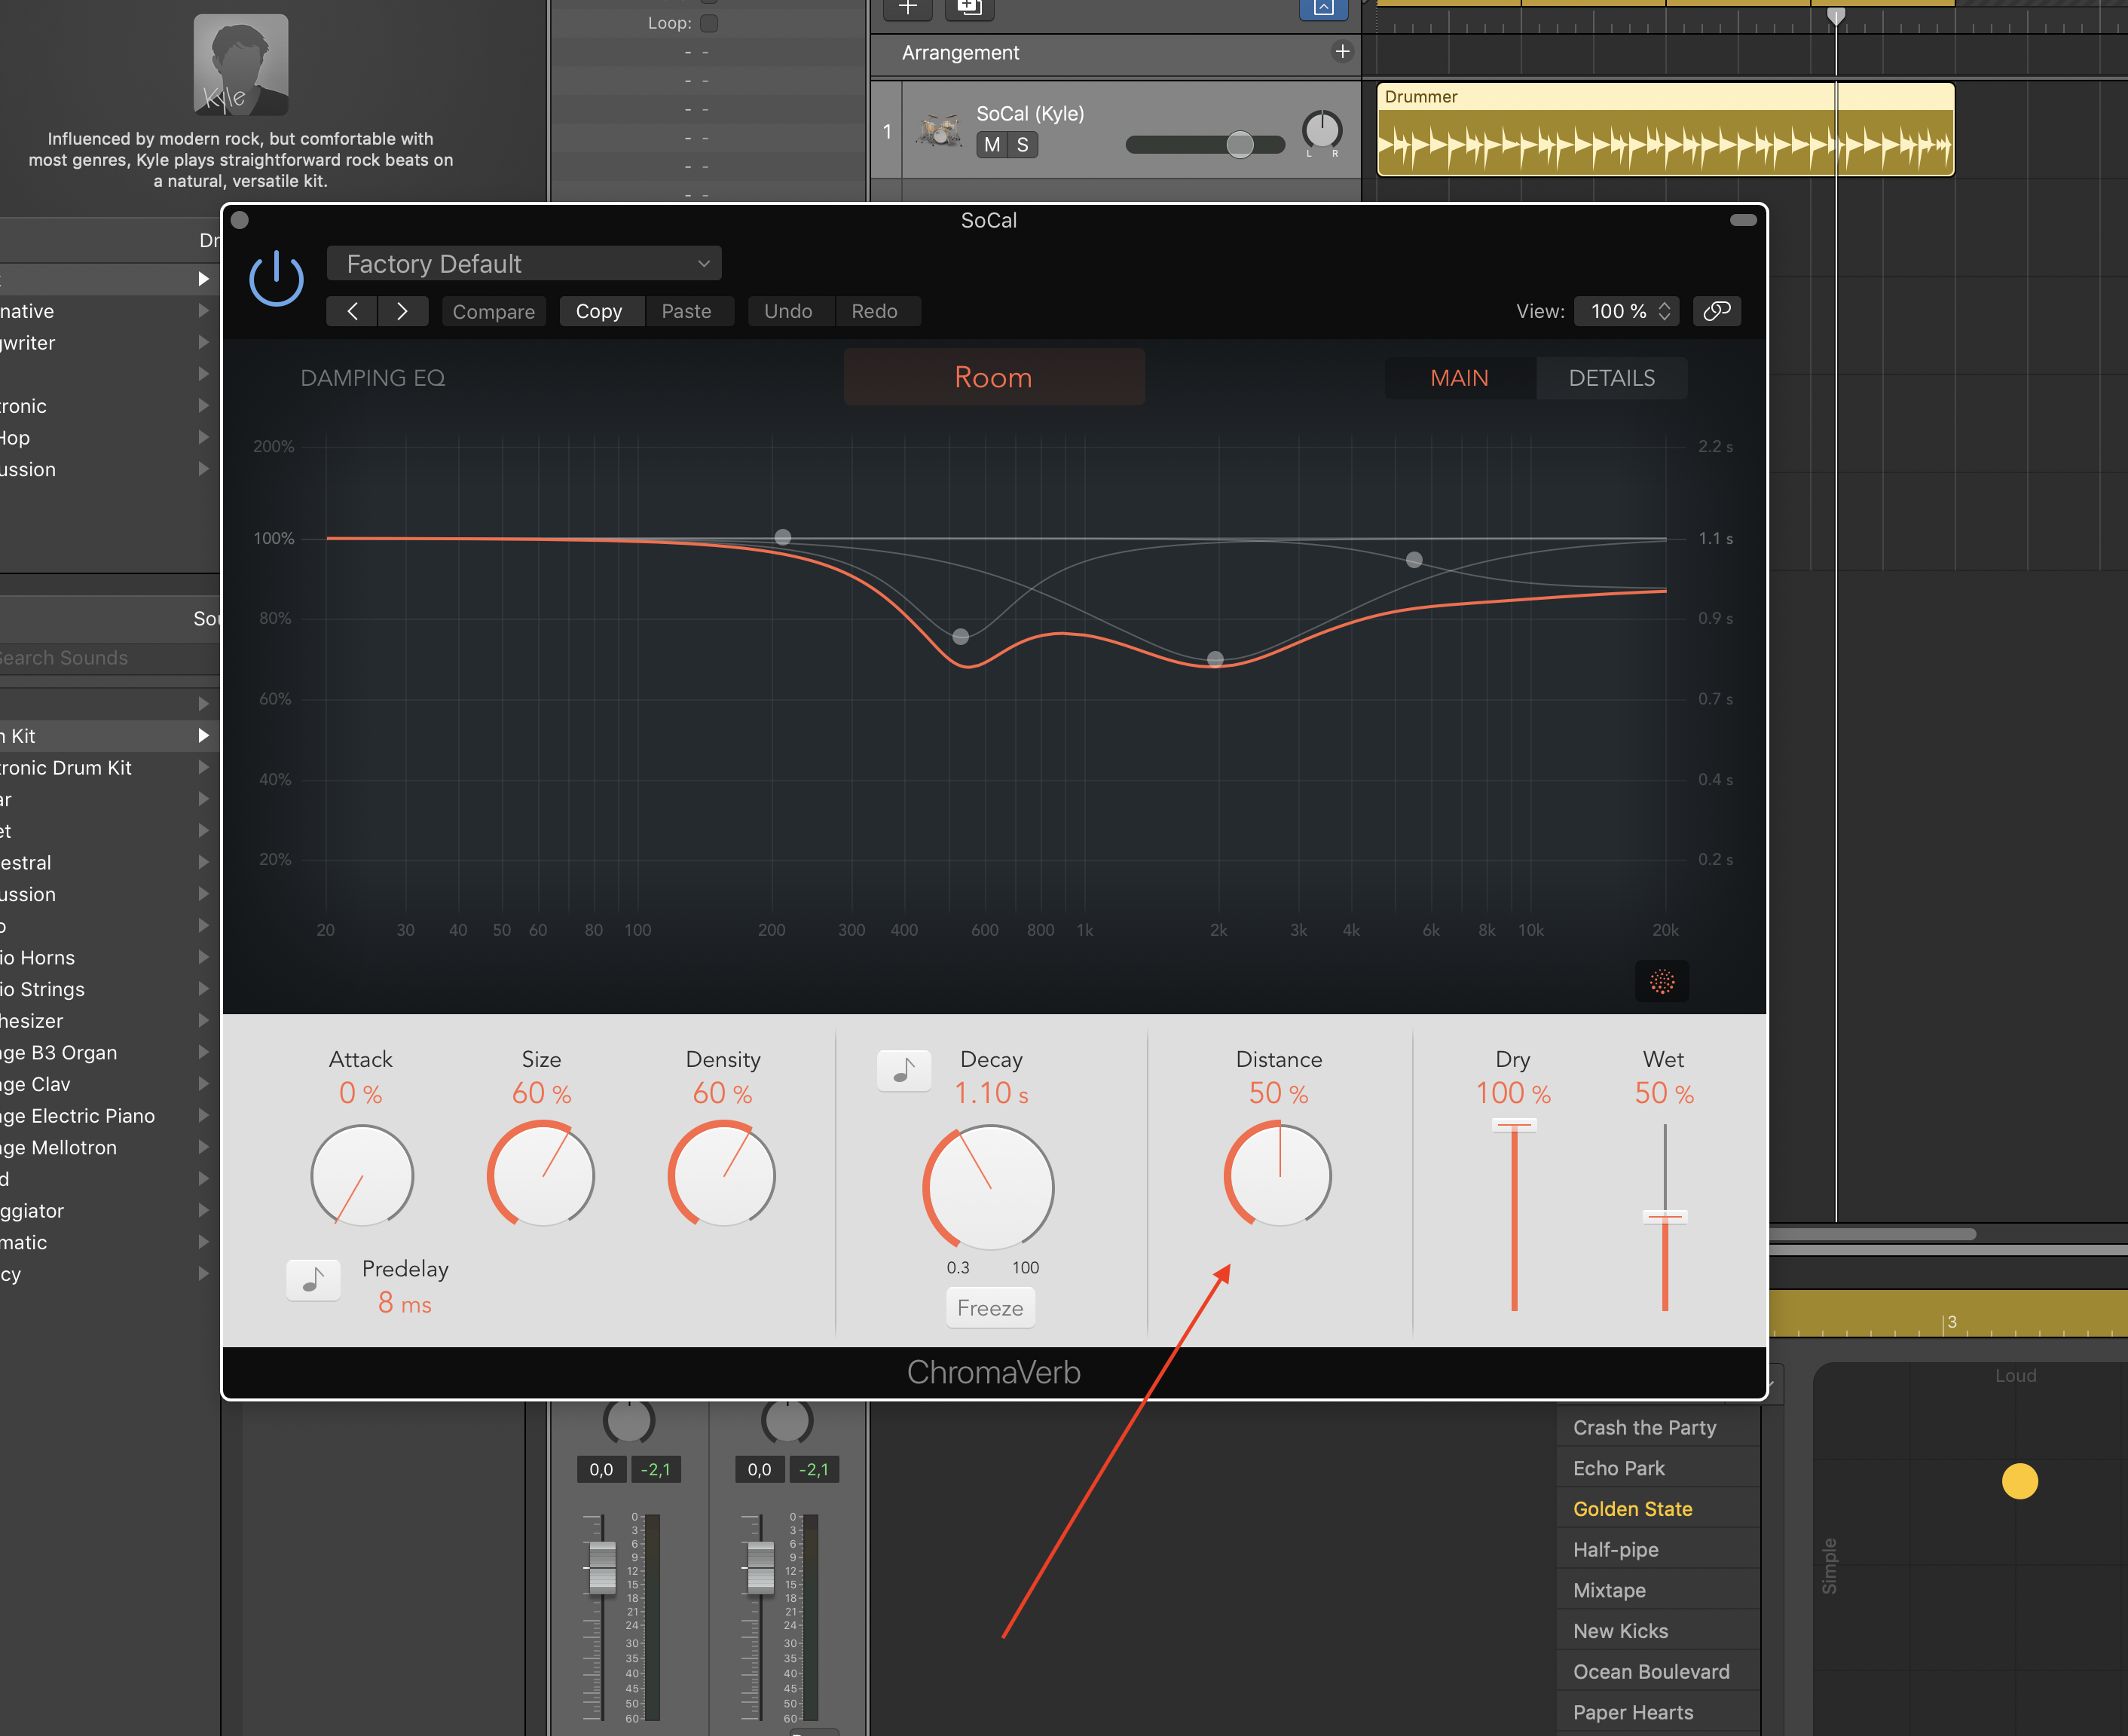
Task: Toggle the reverb visualization dots icon
Action: click(1662, 982)
